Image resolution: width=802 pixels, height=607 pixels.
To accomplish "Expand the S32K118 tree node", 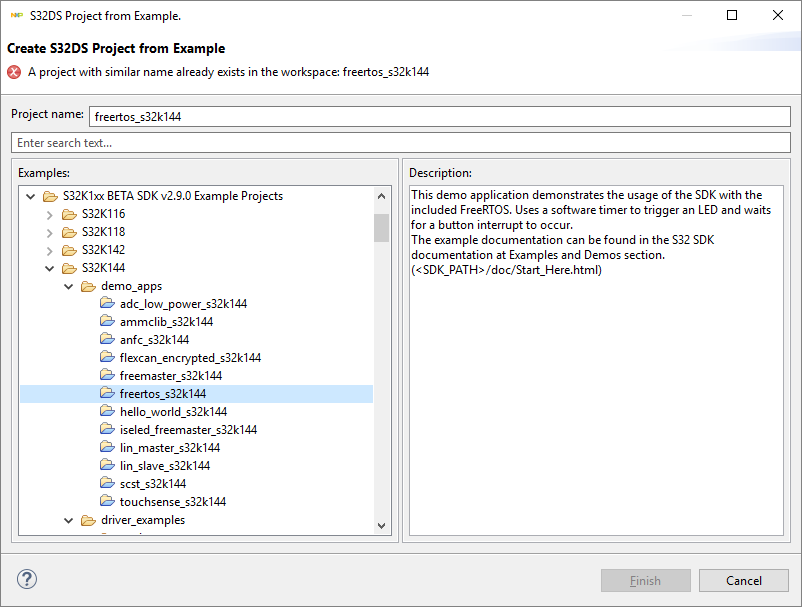I will click(50, 233).
